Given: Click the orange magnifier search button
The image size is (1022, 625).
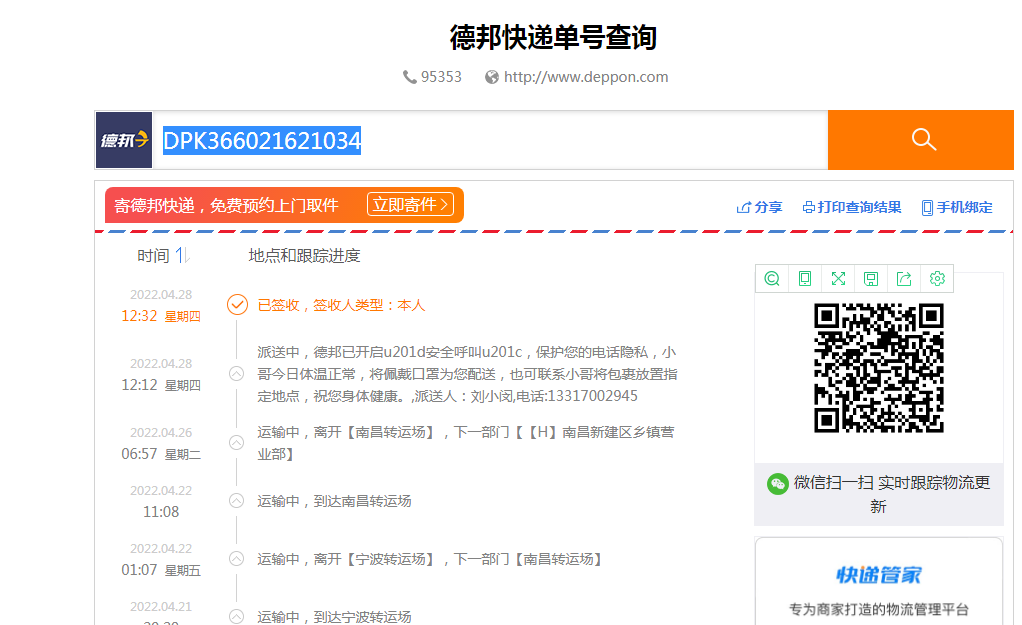Looking at the screenshot, I should pos(920,139).
